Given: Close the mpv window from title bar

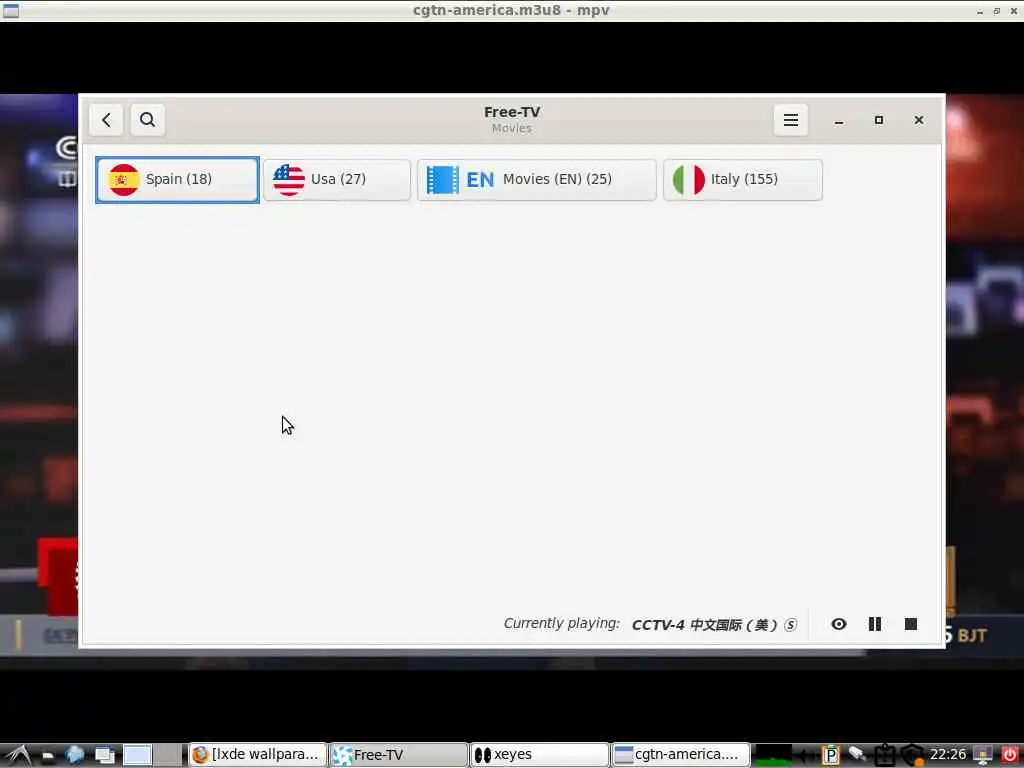Looking at the screenshot, I should point(1014,11).
